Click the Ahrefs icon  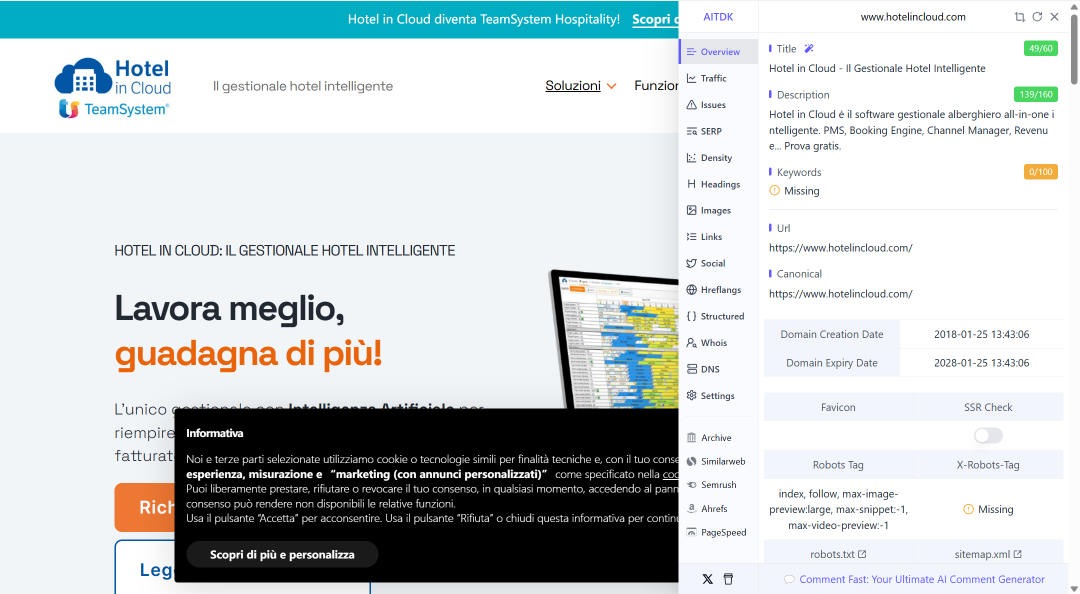[x=692, y=509]
